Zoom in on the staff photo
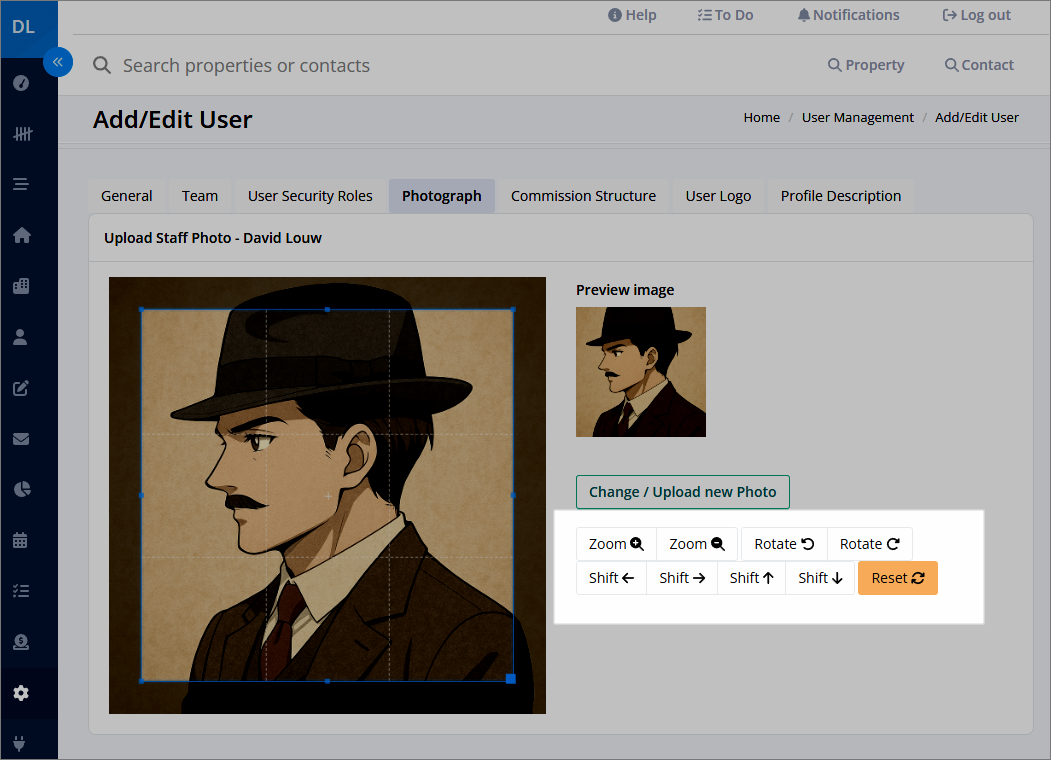1051x760 pixels. [x=616, y=544]
